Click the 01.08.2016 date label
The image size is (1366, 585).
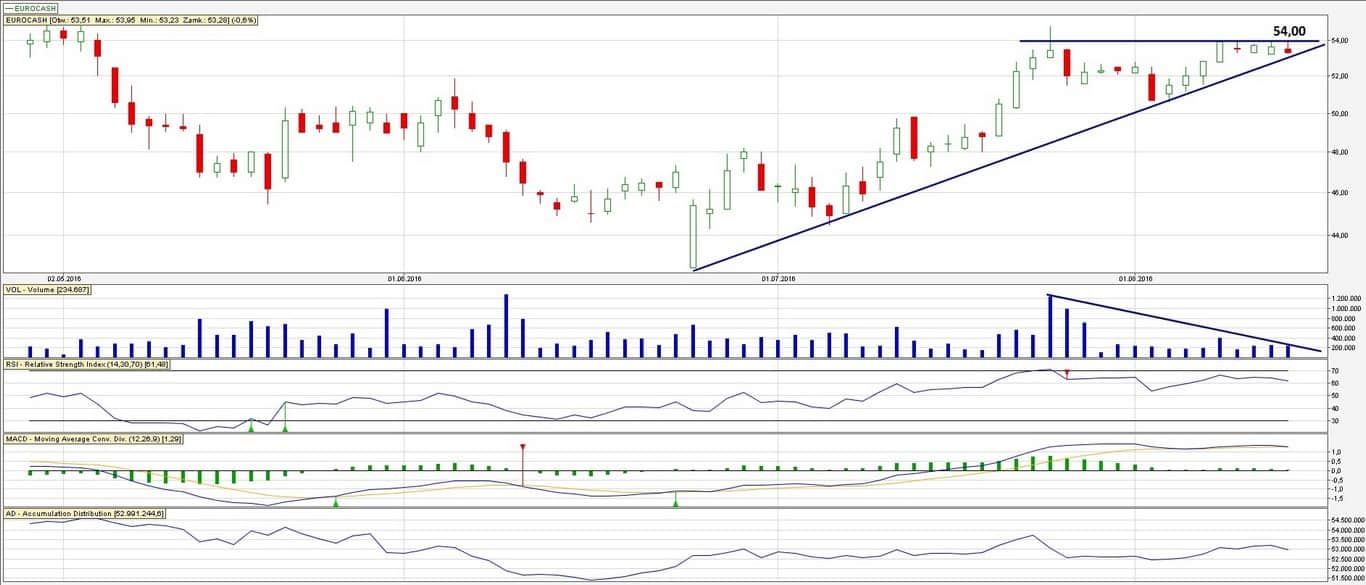pyautogui.click(x=1136, y=279)
